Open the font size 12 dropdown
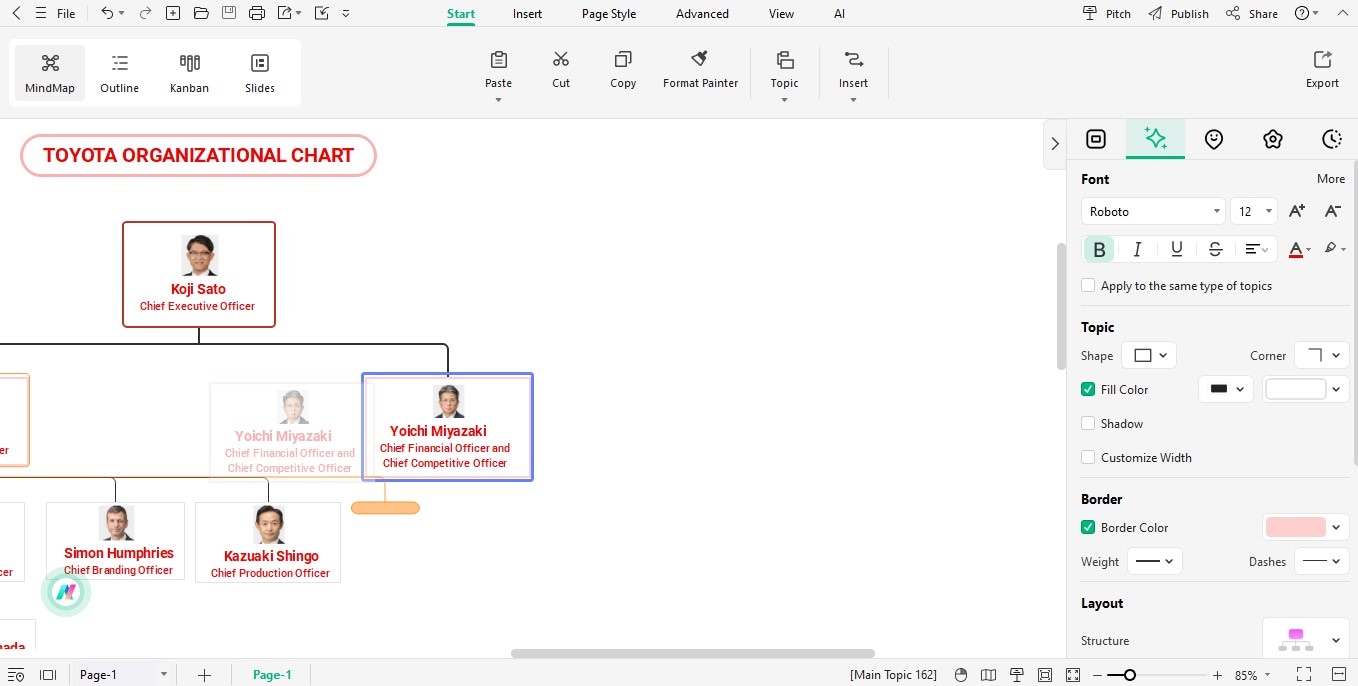1358x686 pixels. click(x=1254, y=211)
